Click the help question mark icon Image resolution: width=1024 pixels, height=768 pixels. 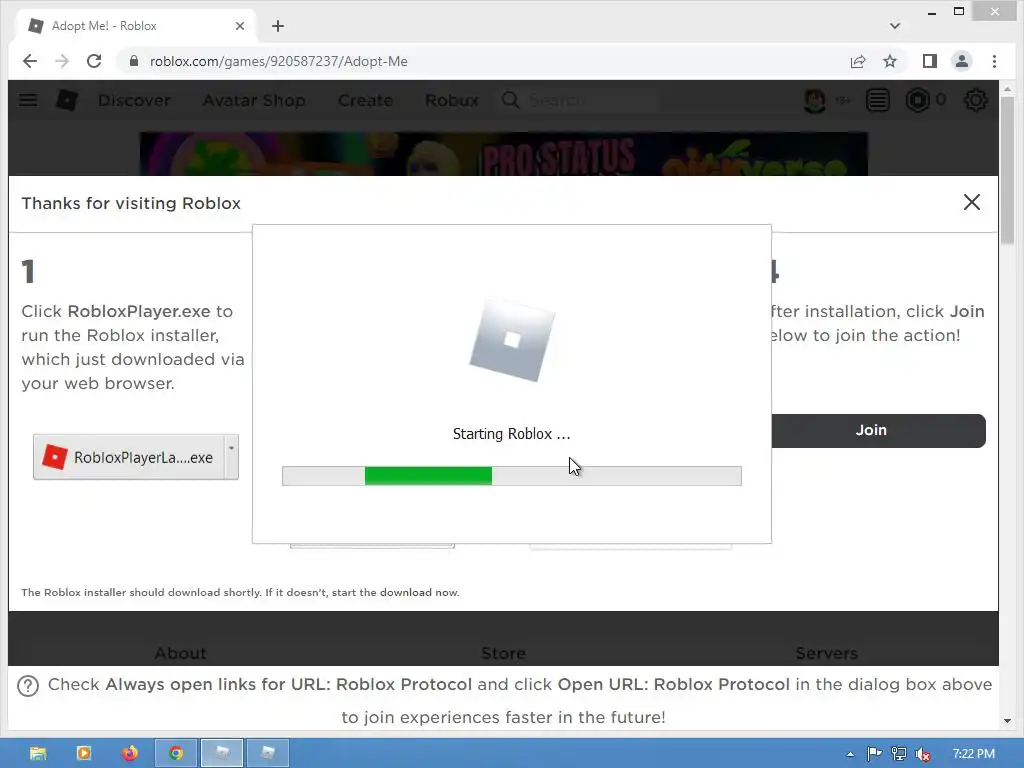pos(27,686)
